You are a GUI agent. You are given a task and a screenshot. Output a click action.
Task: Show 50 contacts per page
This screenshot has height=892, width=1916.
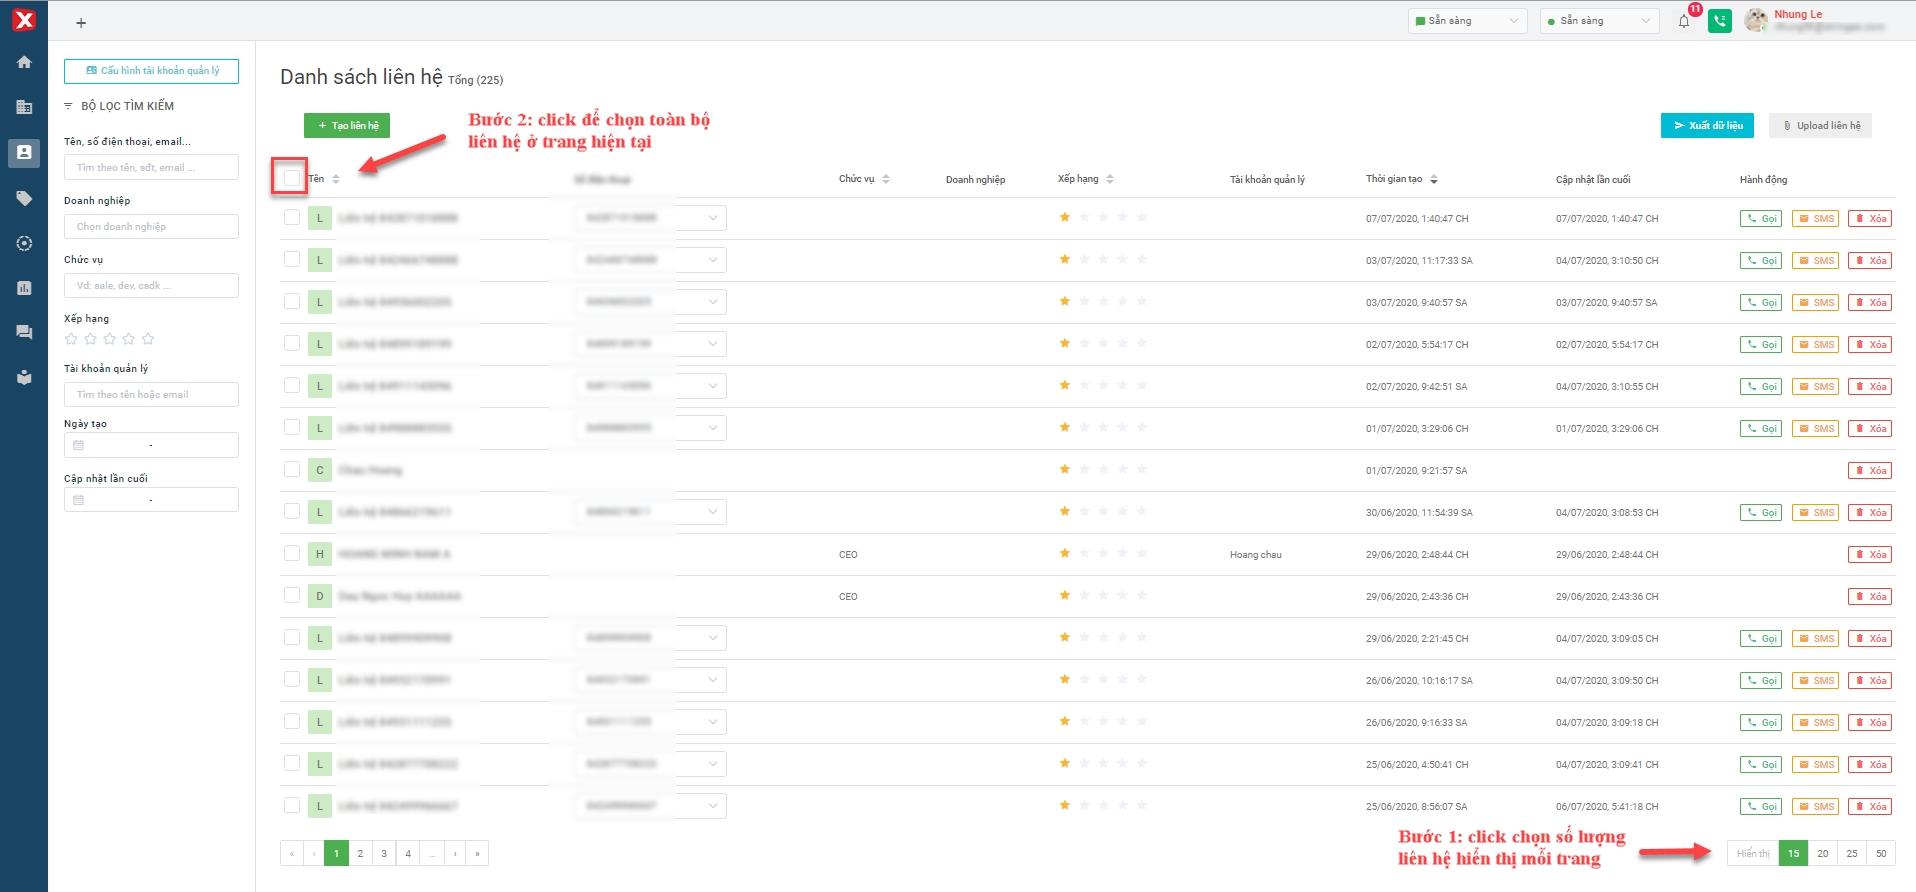pyautogui.click(x=1880, y=853)
